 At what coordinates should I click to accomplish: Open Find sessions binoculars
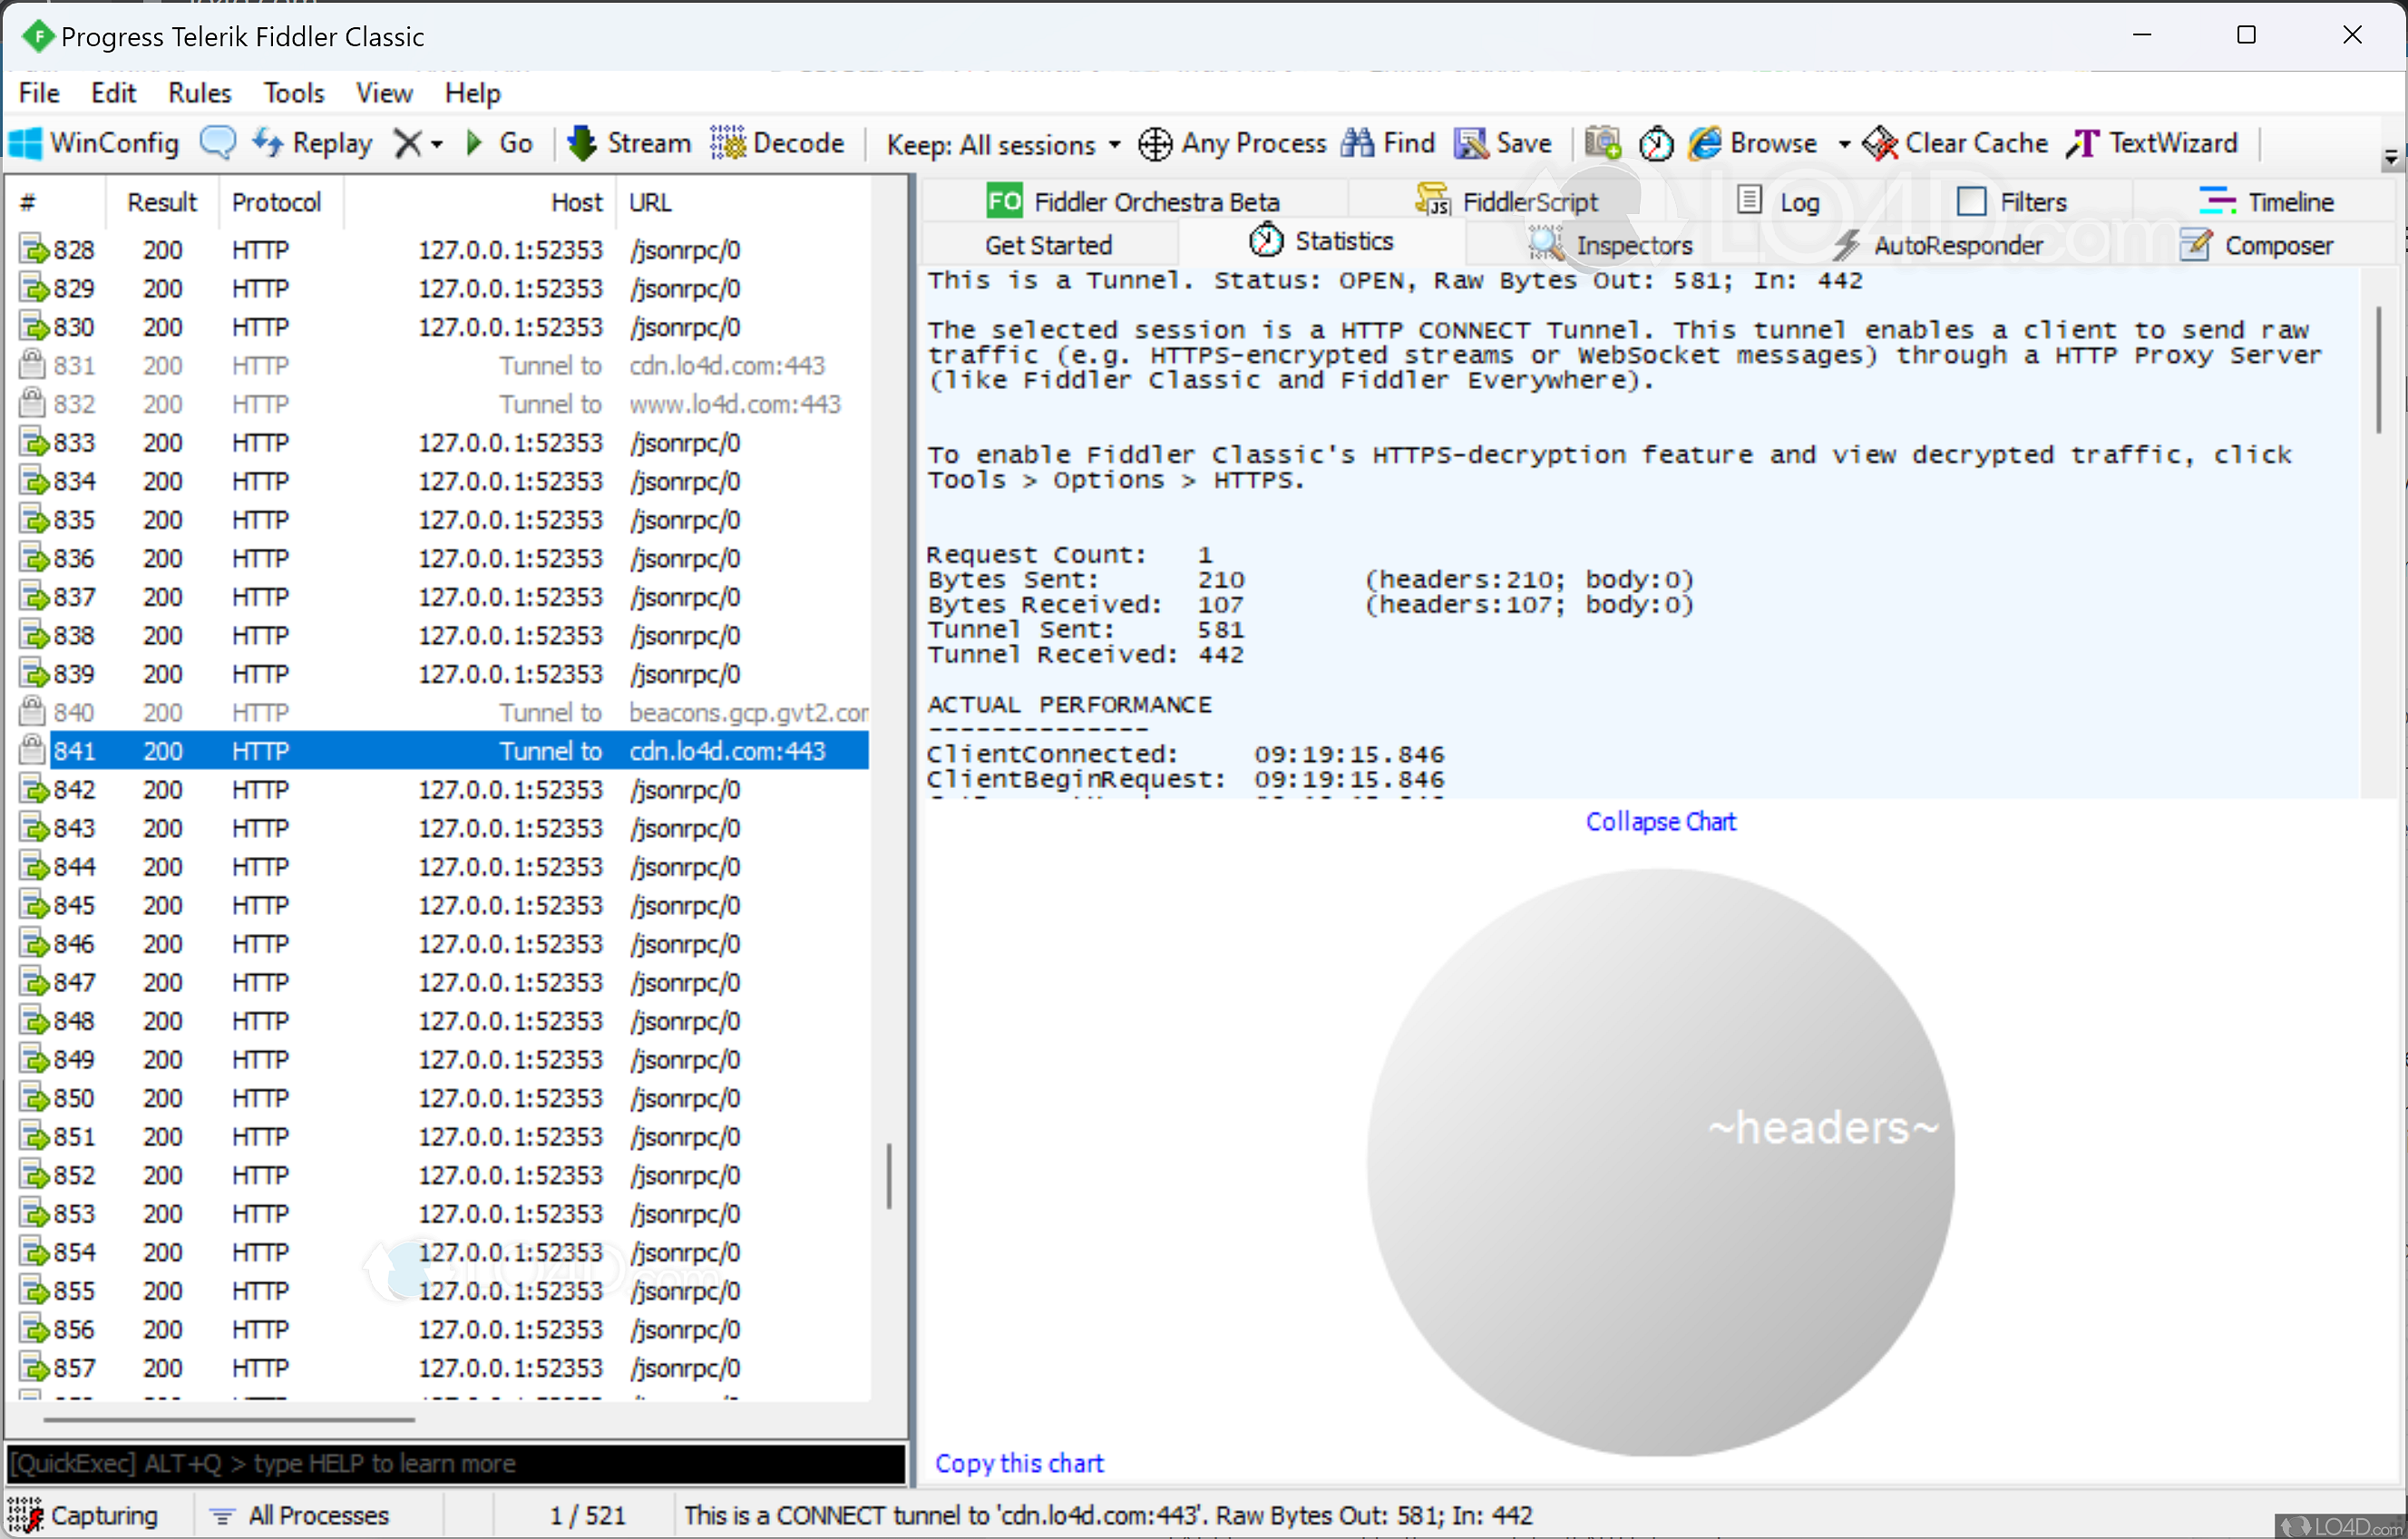[1388, 144]
